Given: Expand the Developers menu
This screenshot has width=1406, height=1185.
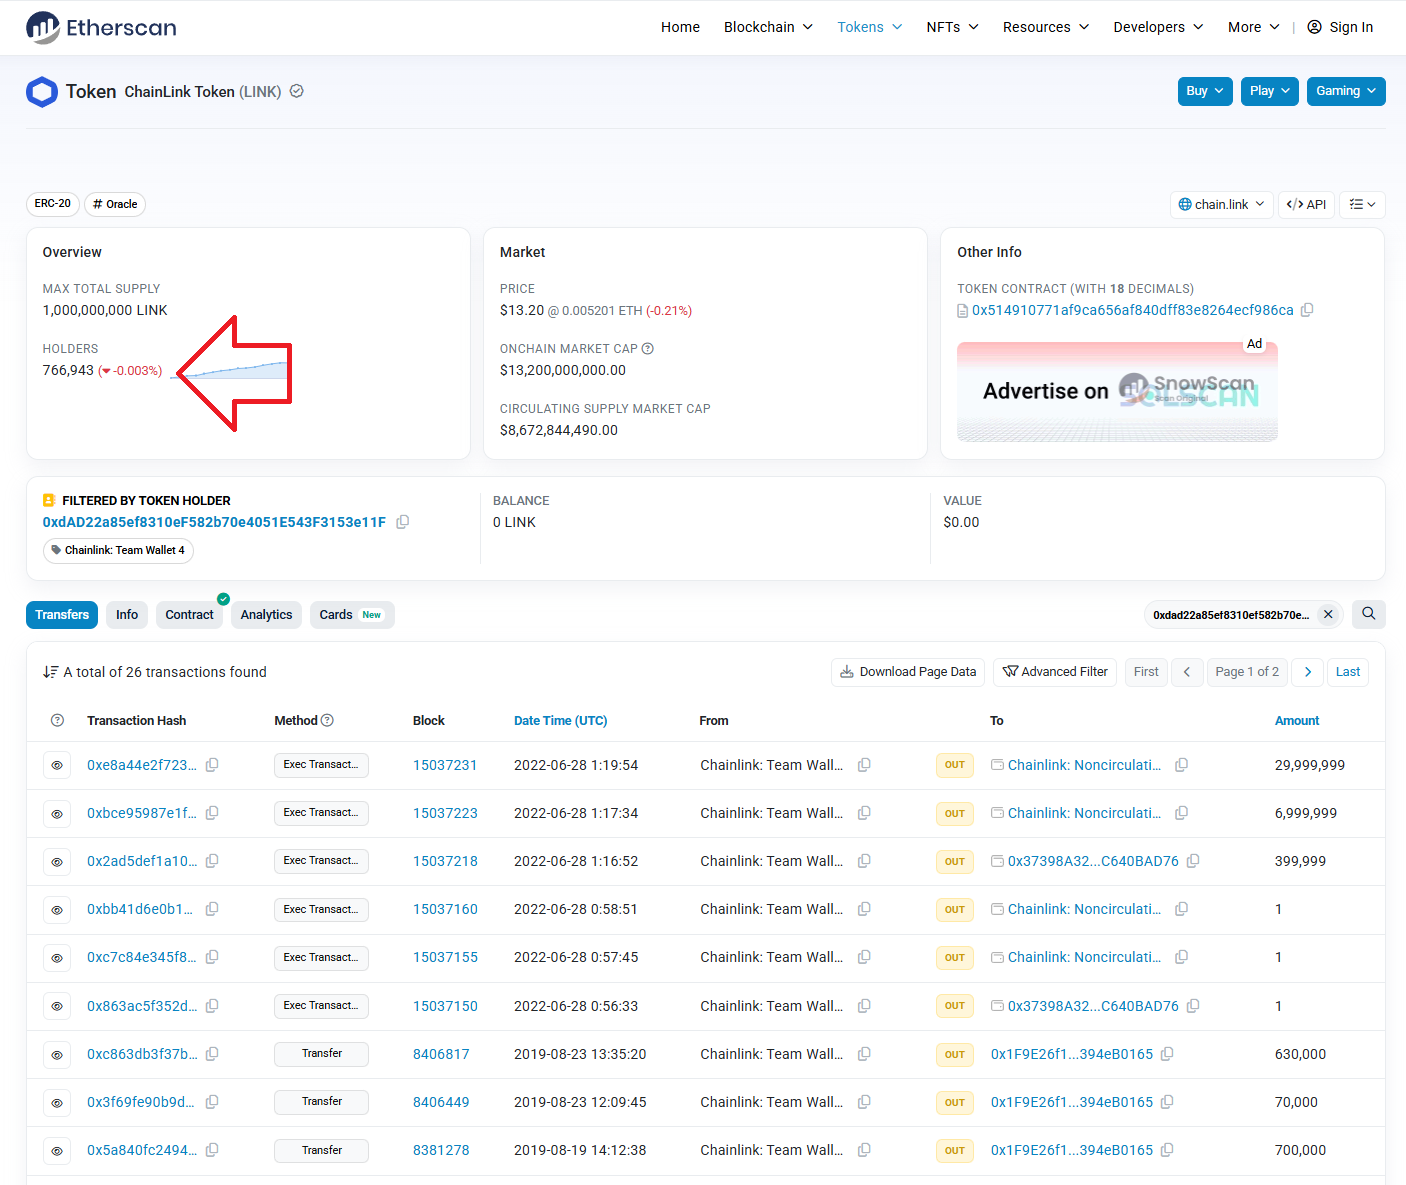Looking at the screenshot, I should pyautogui.click(x=1158, y=27).
